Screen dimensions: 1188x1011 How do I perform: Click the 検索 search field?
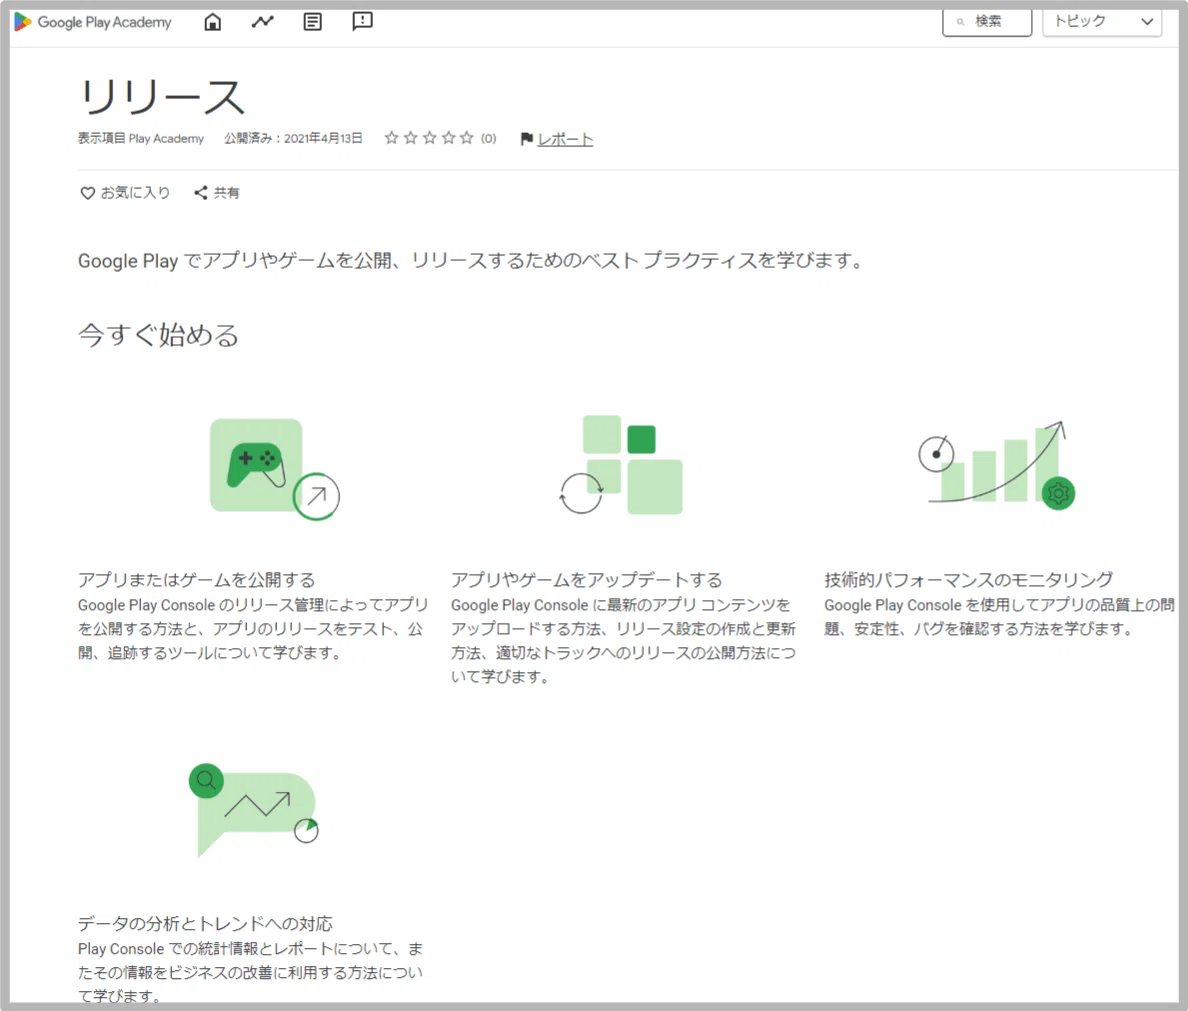(986, 21)
